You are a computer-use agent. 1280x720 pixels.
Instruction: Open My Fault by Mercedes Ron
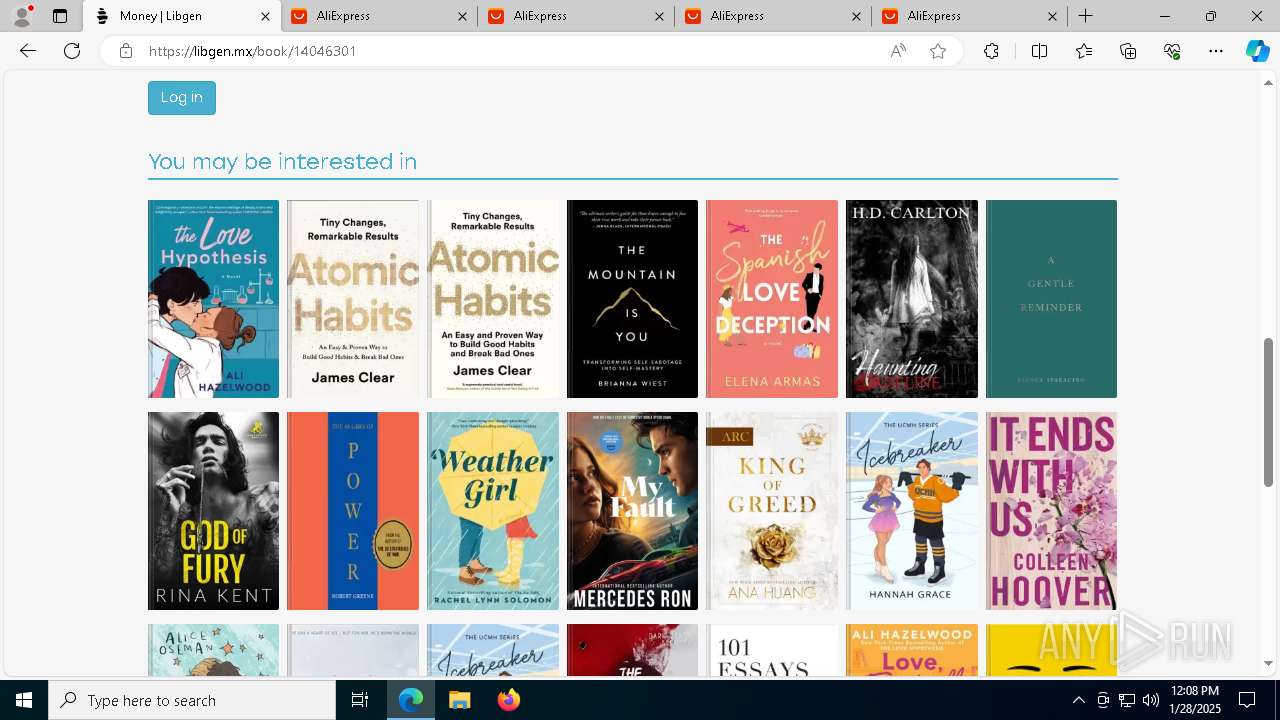tap(632, 511)
